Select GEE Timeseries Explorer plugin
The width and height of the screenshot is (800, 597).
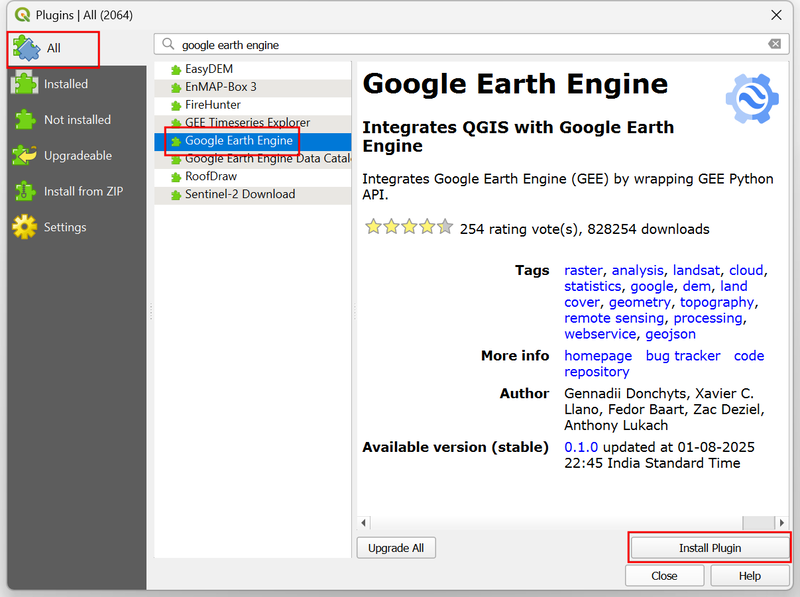pyautogui.click(x=253, y=123)
